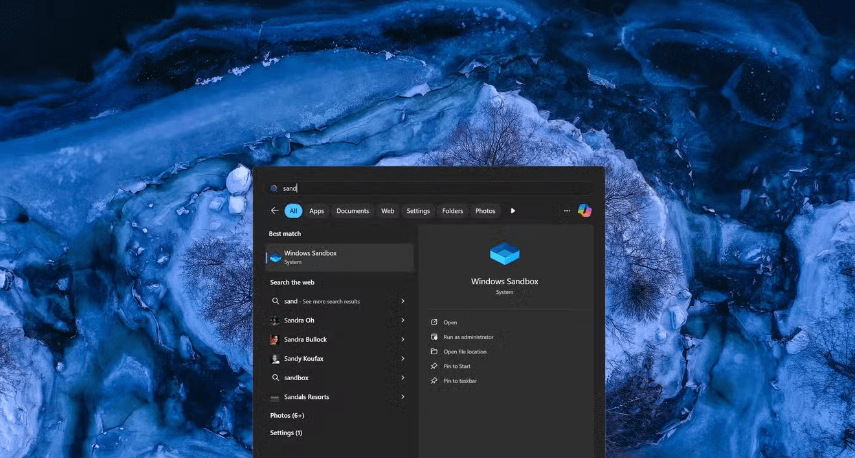
Task: Click the Pin to Start pin icon
Action: [434, 366]
